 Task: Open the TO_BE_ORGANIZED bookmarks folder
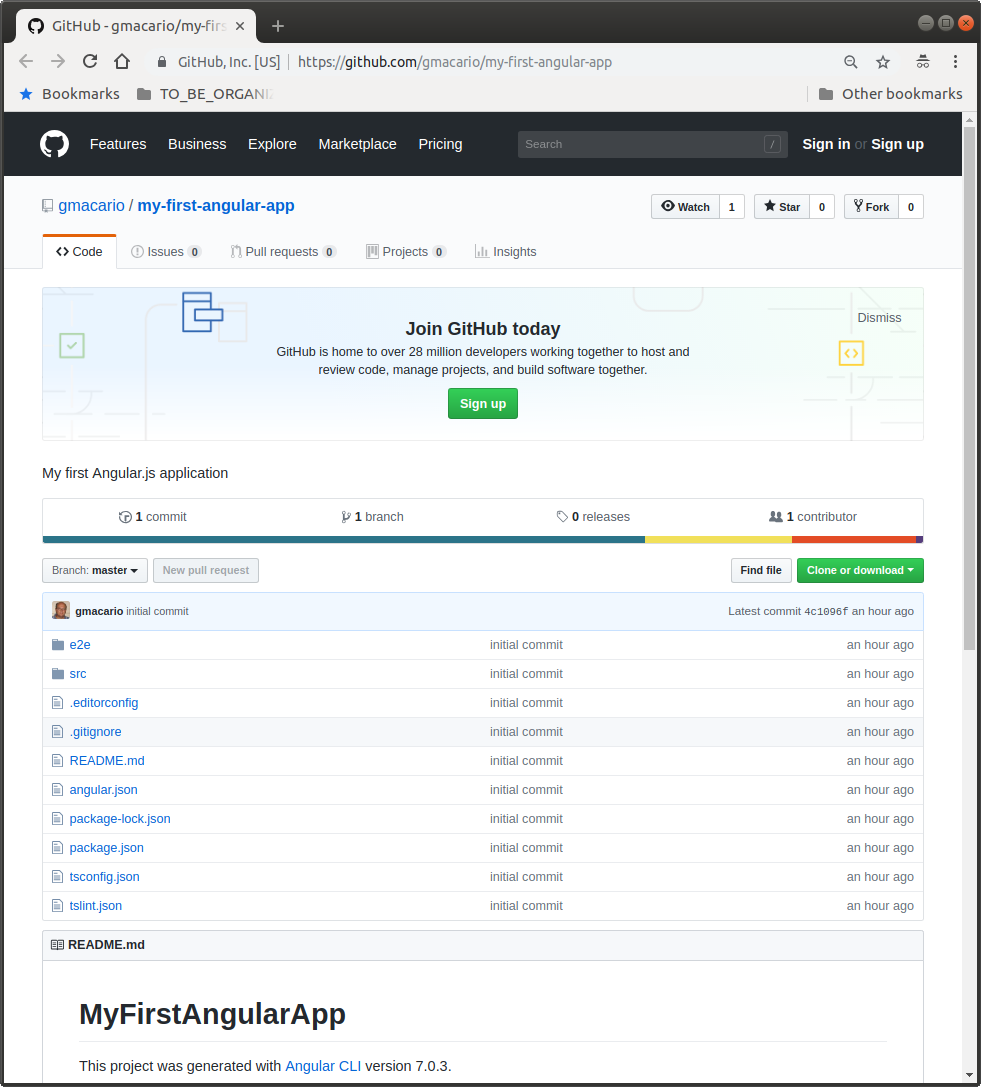pos(205,94)
